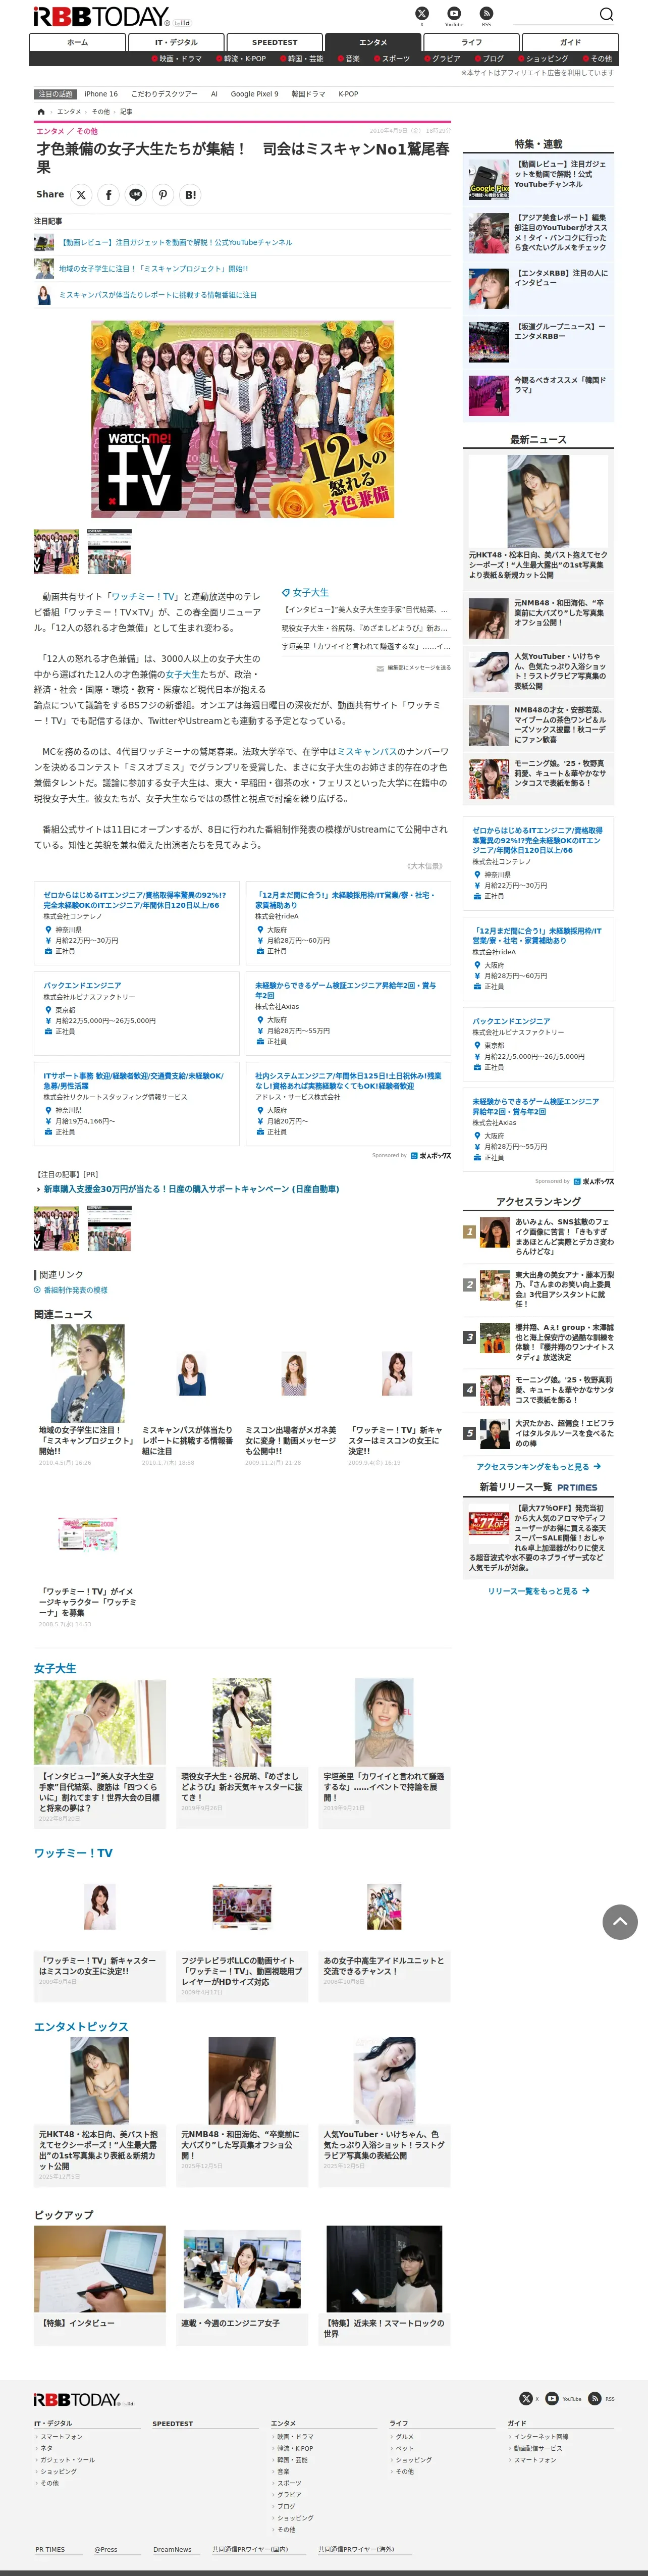The width and height of the screenshot is (648, 2576).
Task: Open 地域の女子学生に注目 featured article link
Action: (x=153, y=269)
